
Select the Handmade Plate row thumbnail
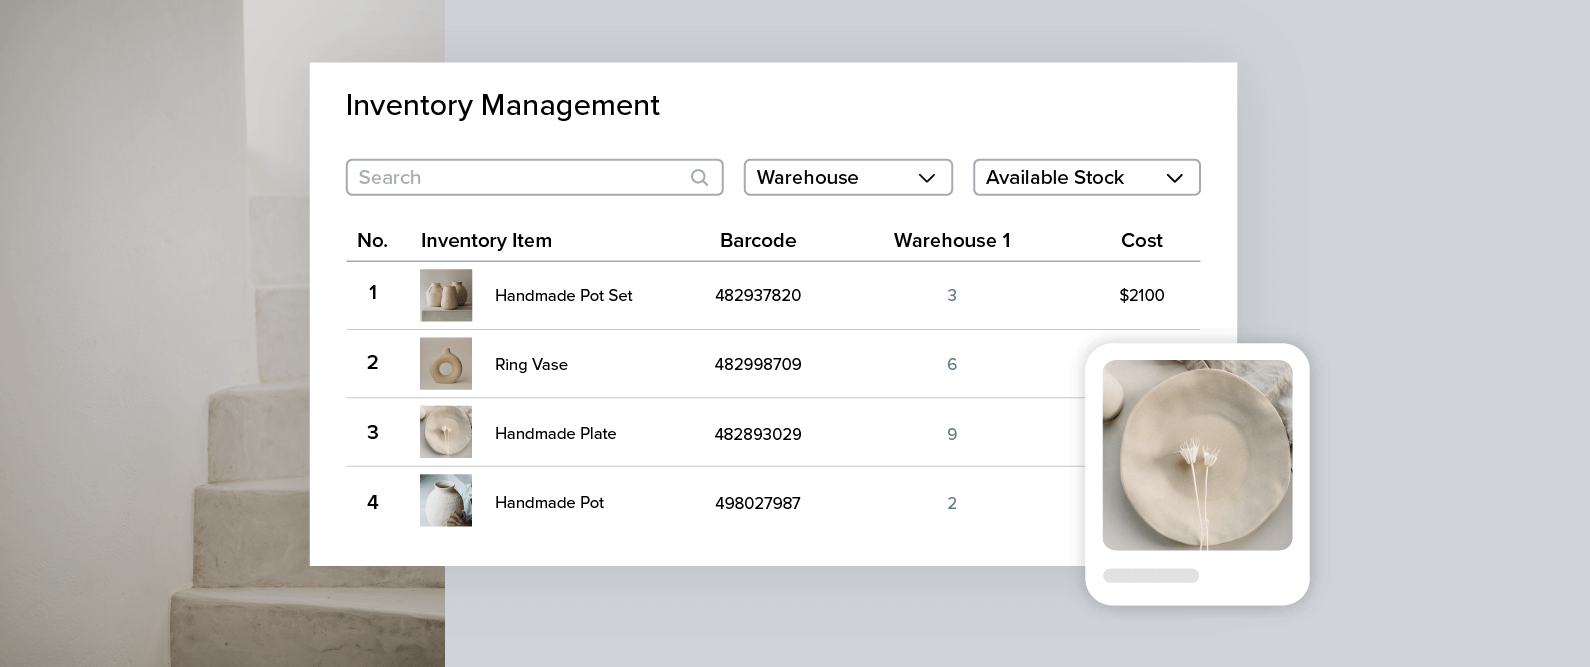tap(446, 432)
